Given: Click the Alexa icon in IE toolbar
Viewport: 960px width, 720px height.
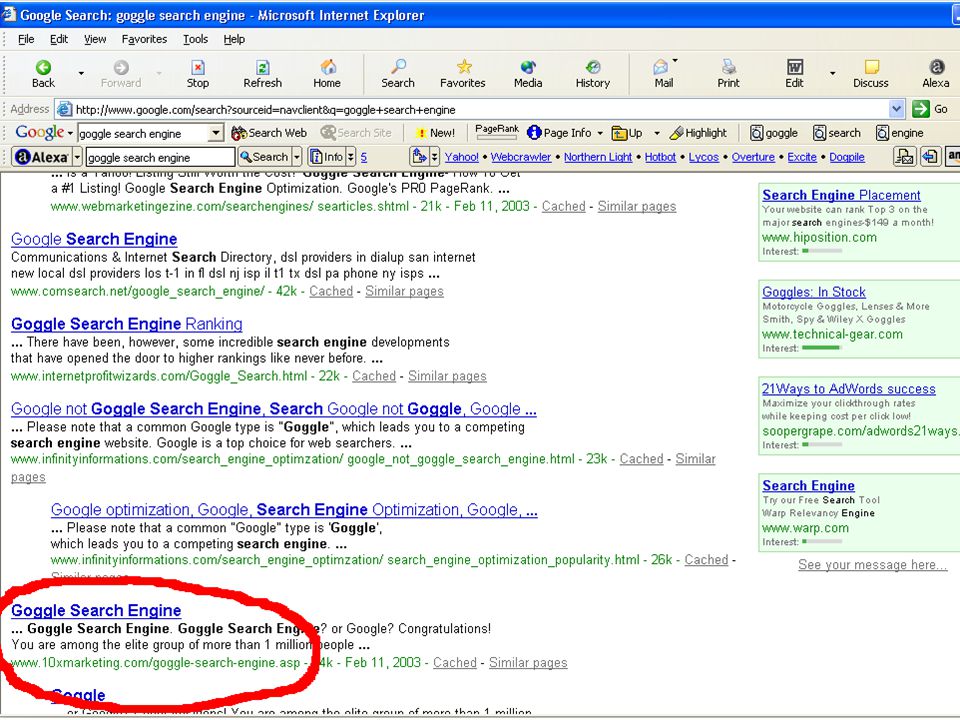Looking at the screenshot, I should 936,74.
